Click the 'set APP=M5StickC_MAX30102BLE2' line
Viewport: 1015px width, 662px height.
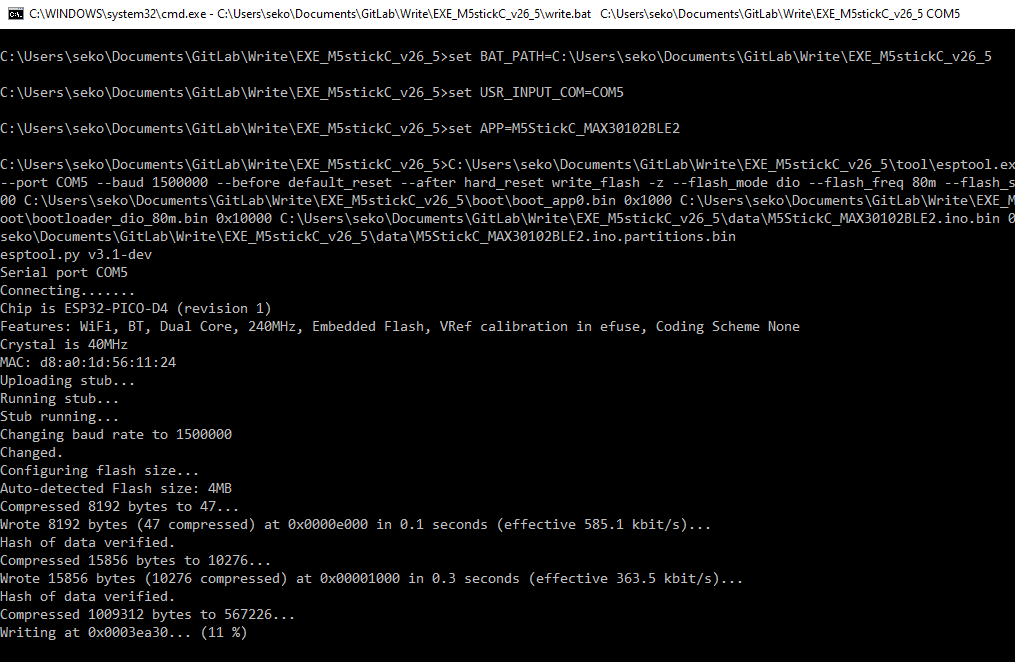click(340, 129)
